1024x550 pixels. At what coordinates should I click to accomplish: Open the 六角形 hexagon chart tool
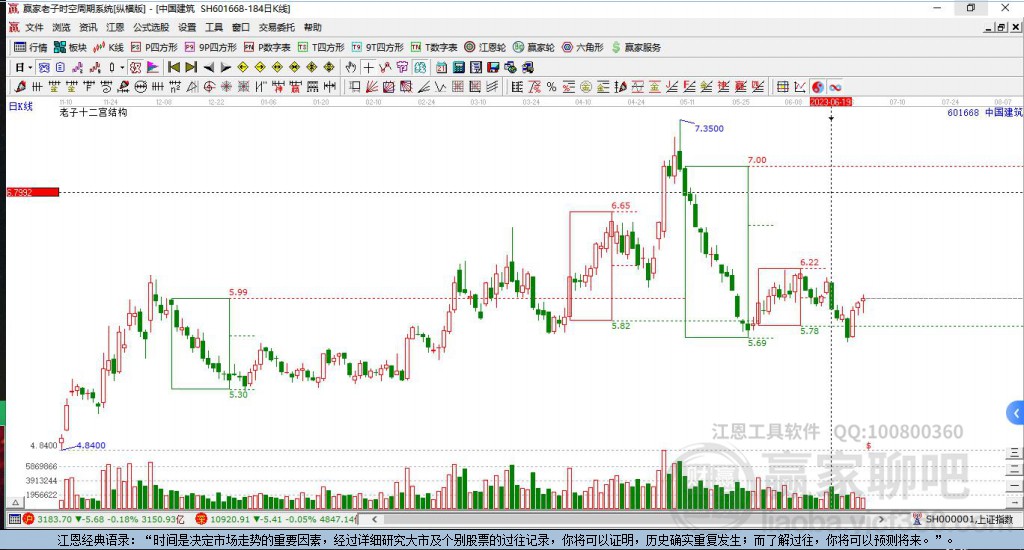tap(581, 47)
